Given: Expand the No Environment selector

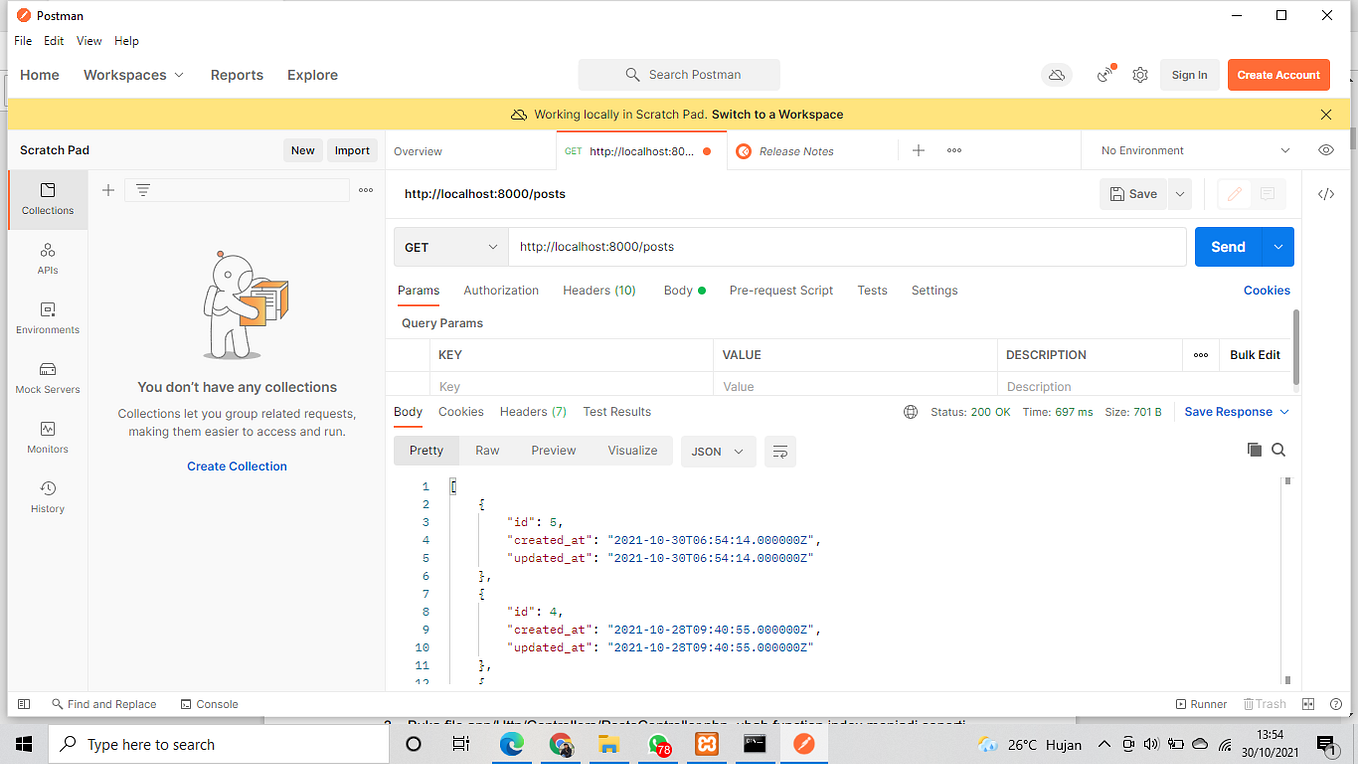Looking at the screenshot, I should point(1190,149).
